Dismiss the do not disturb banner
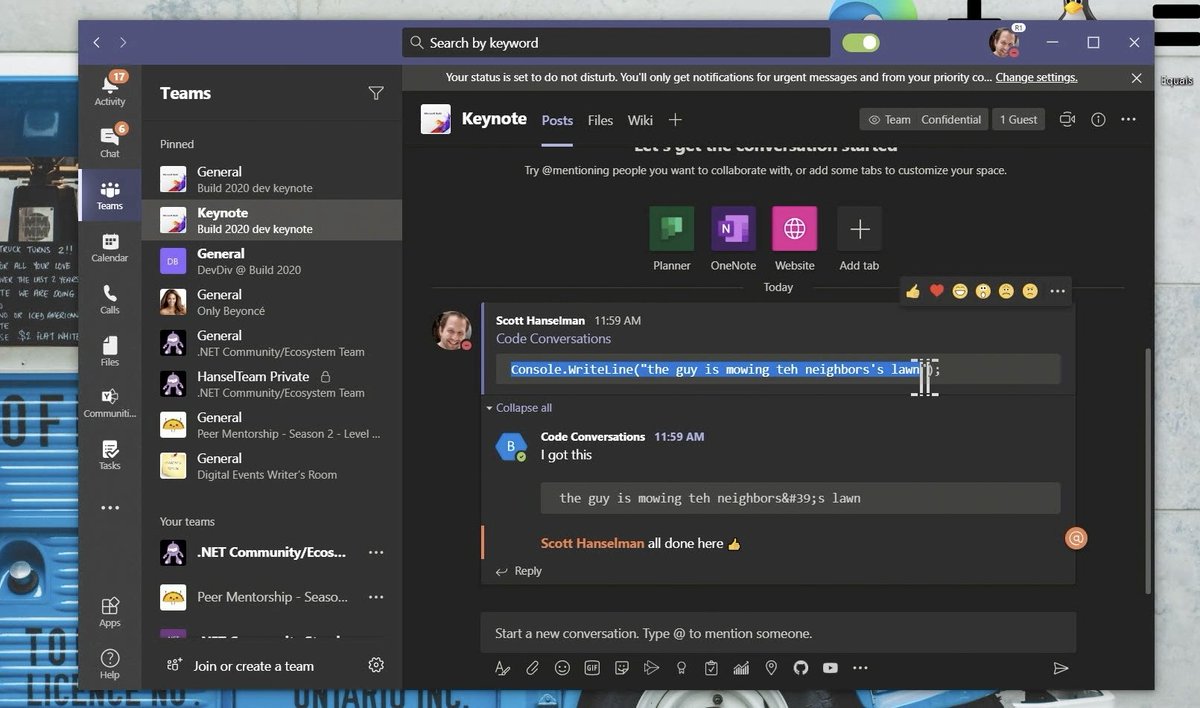This screenshot has height=708, width=1200. [1136, 77]
